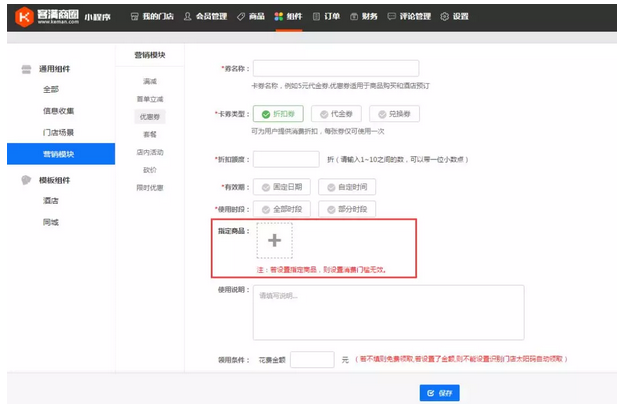
Task: Open the 限时优惠 marketing module
Action: tap(150, 188)
